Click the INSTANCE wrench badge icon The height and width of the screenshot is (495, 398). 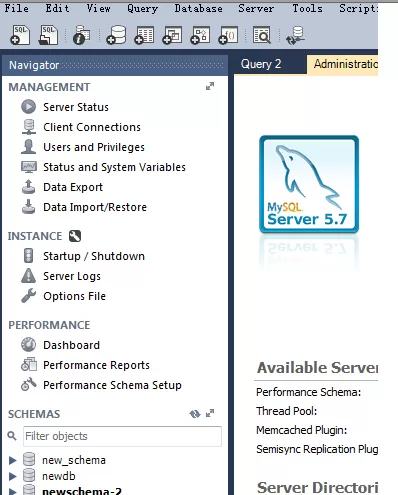tap(75, 236)
